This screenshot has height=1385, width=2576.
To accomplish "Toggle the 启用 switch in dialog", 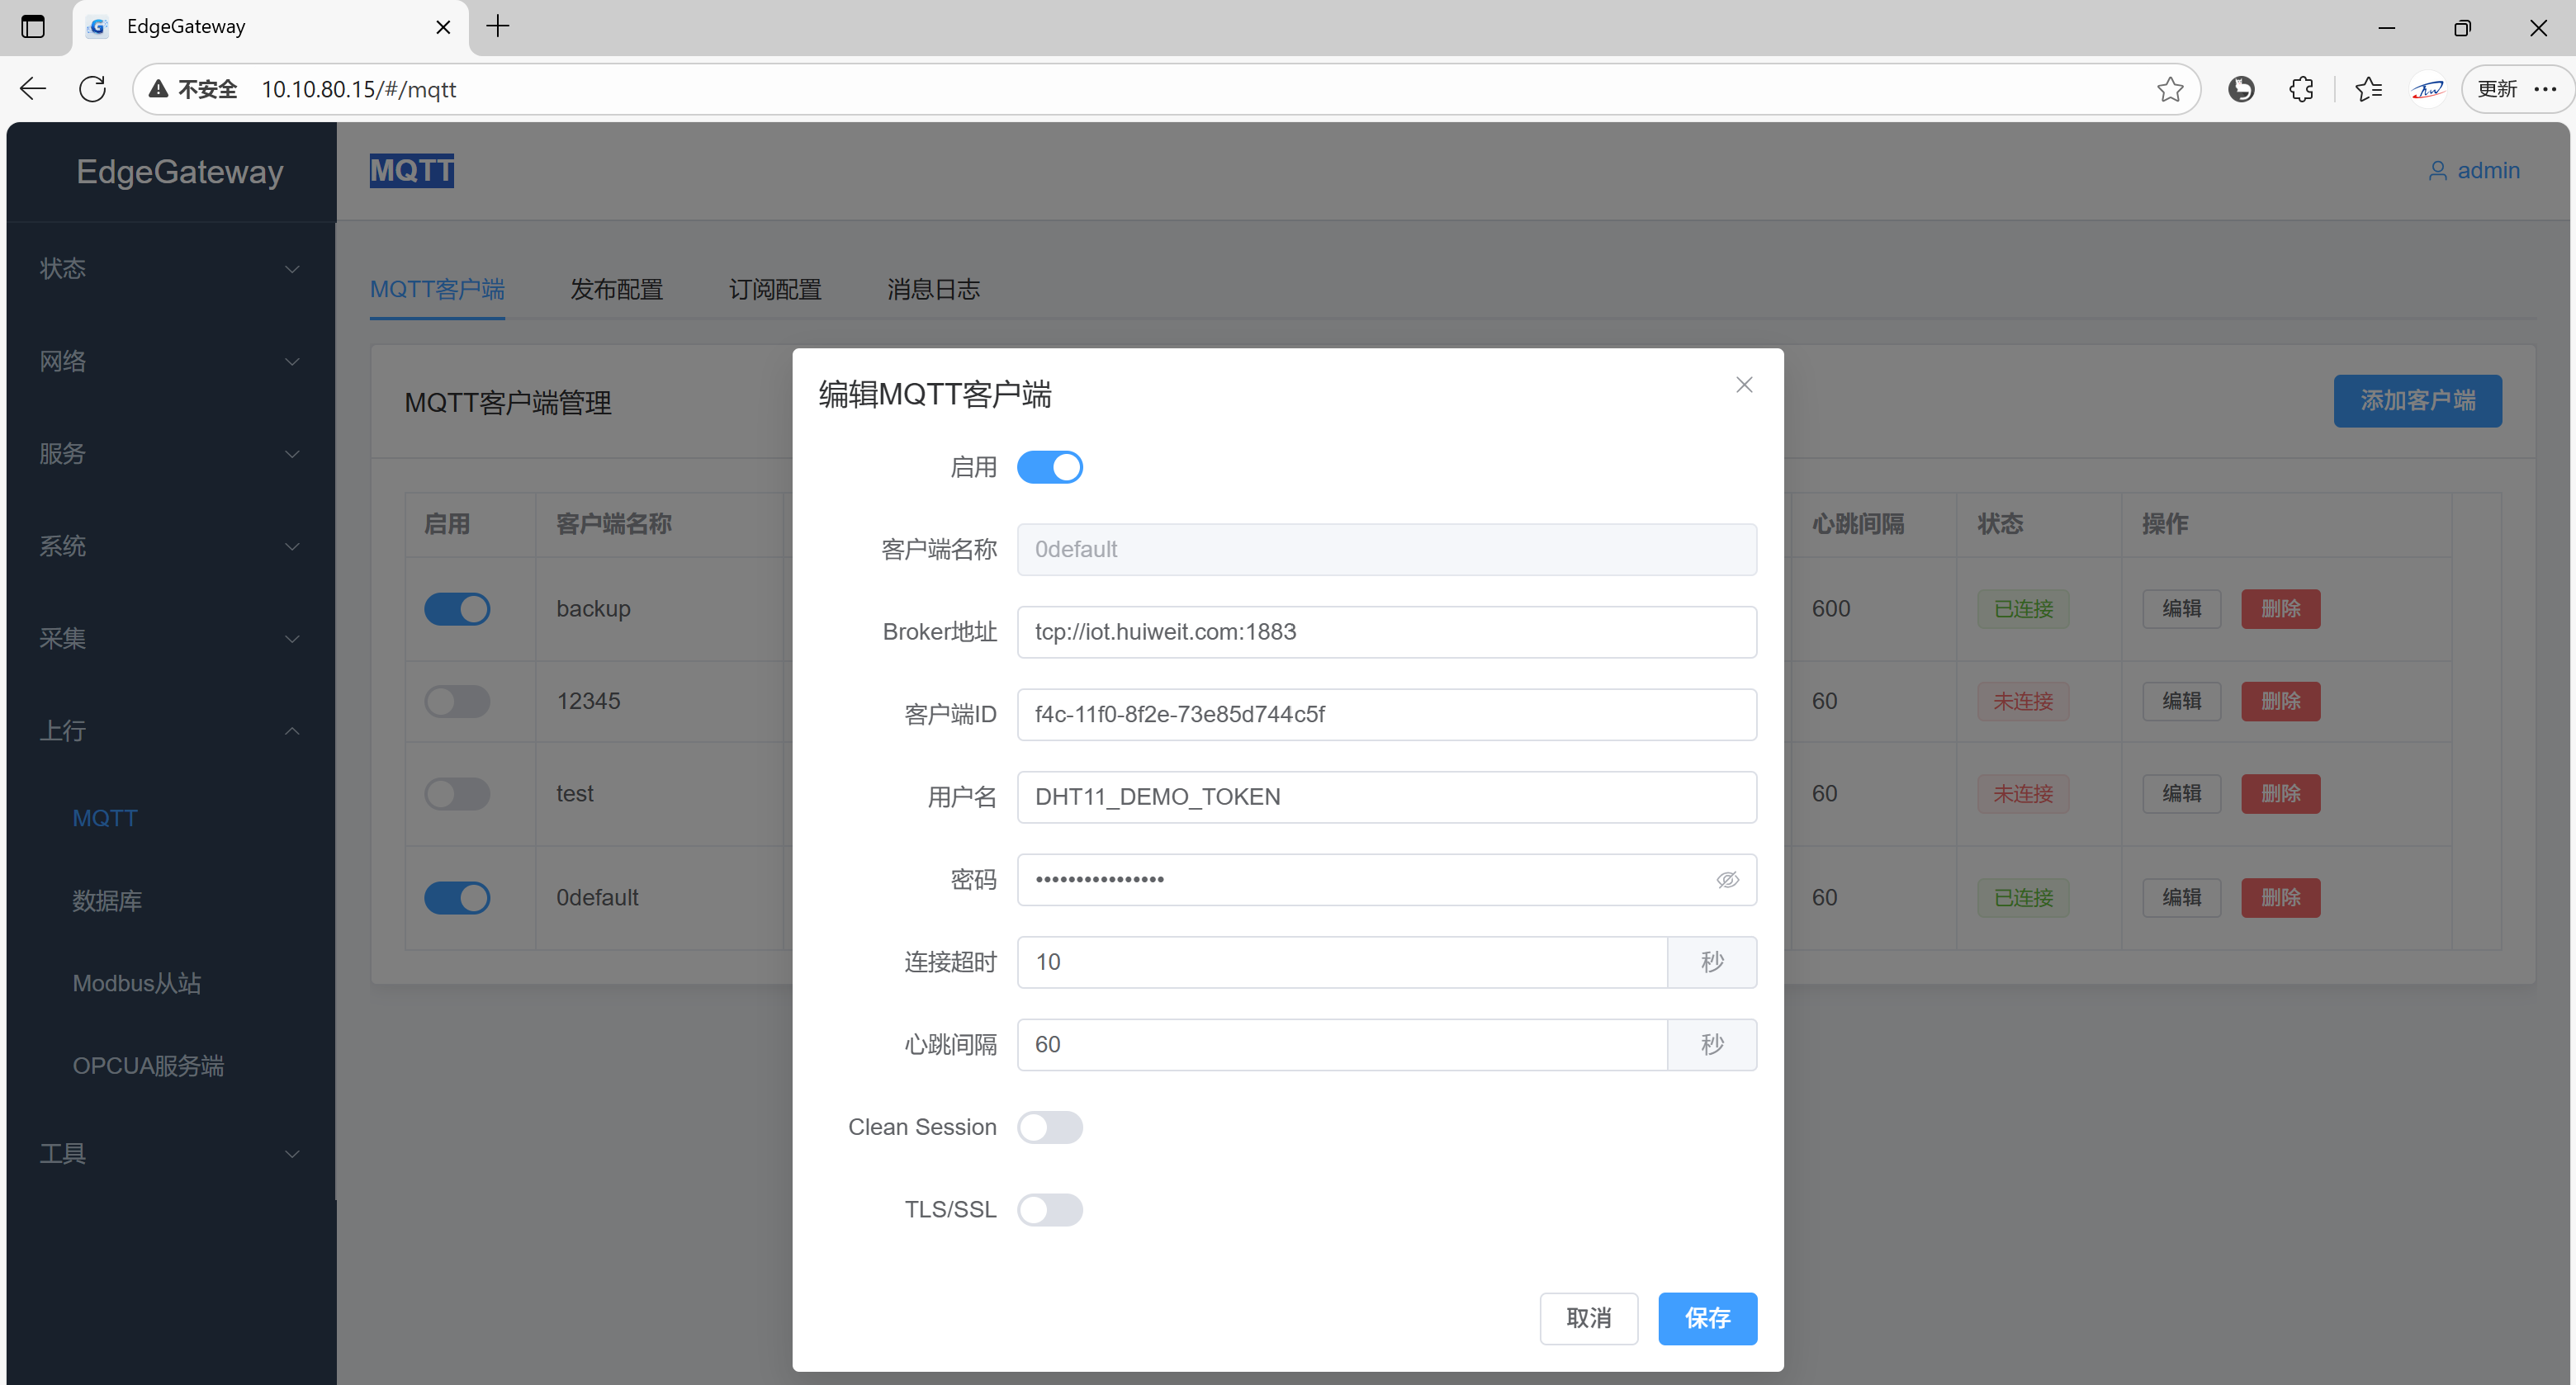I will 1049,467.
